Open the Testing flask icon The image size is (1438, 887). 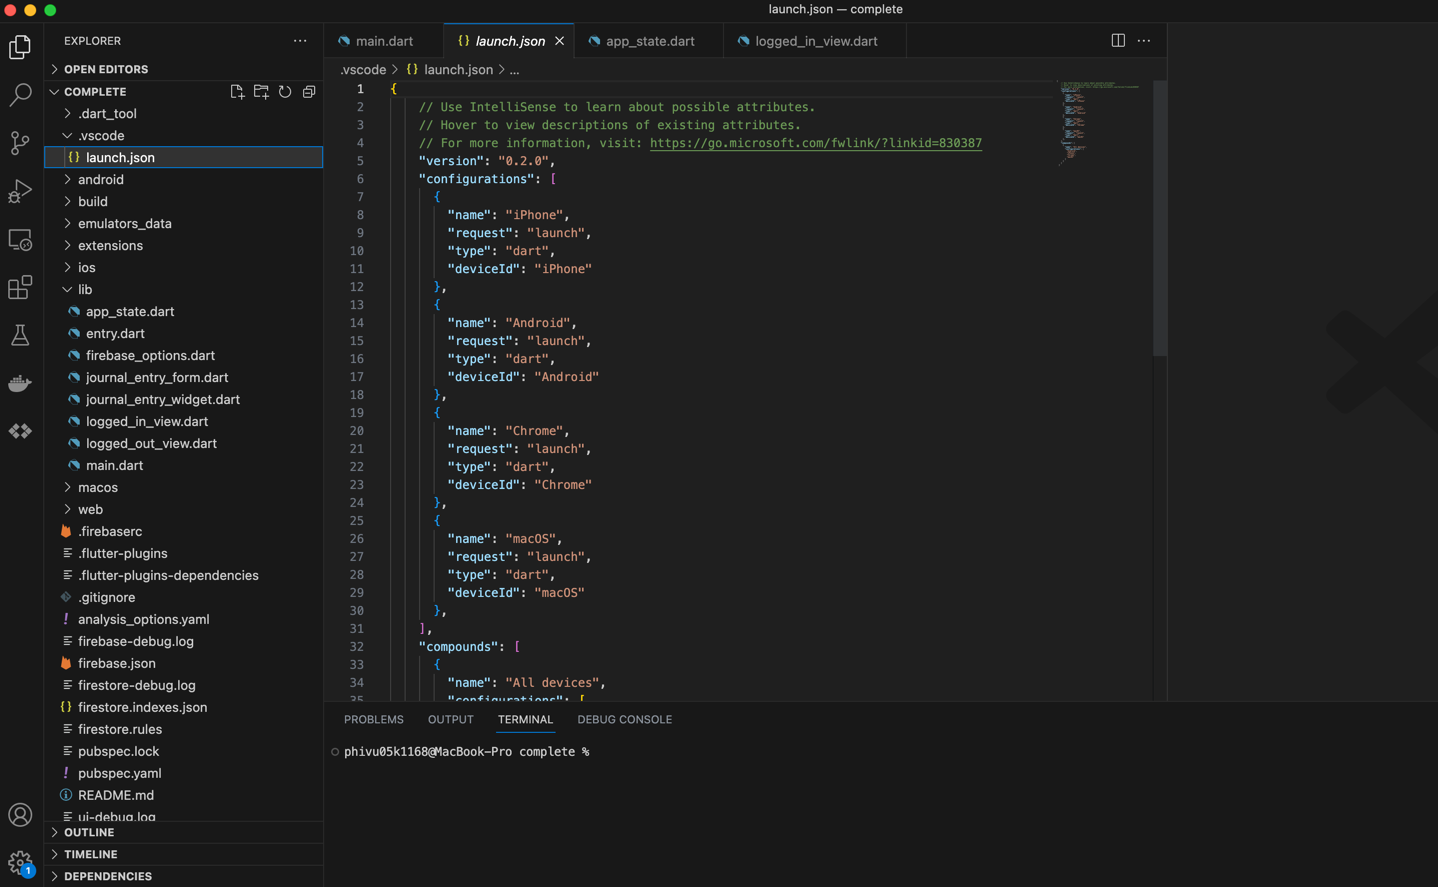[x=20, y=335]
